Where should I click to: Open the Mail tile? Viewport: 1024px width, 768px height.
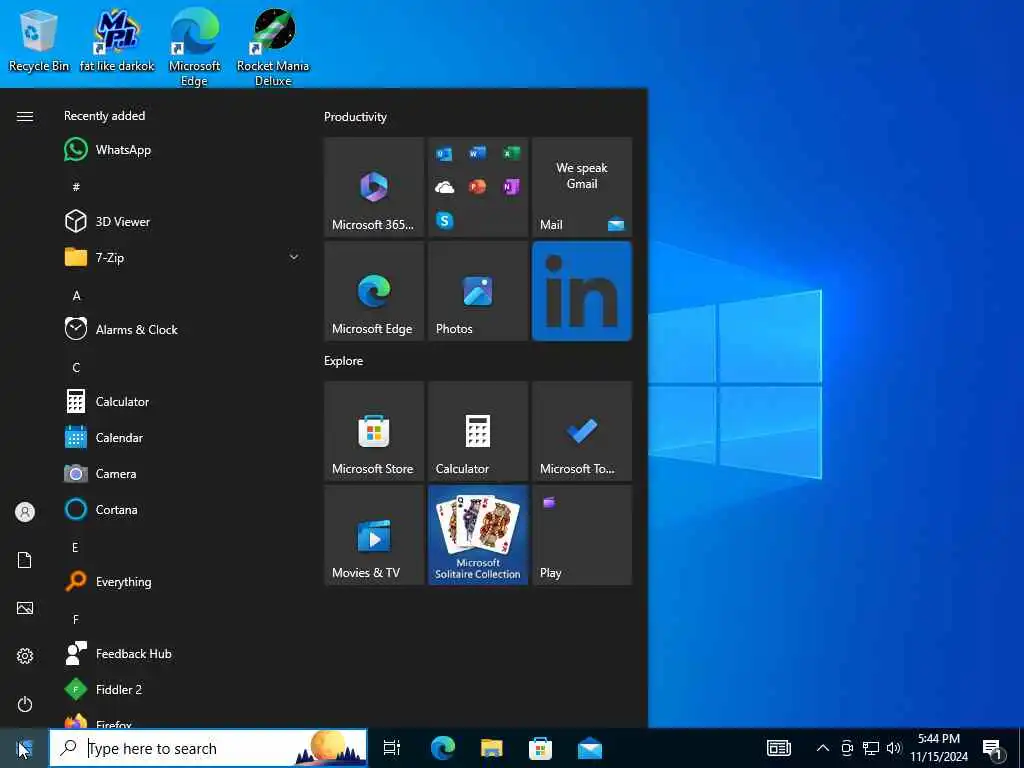[x=582, y=187]
